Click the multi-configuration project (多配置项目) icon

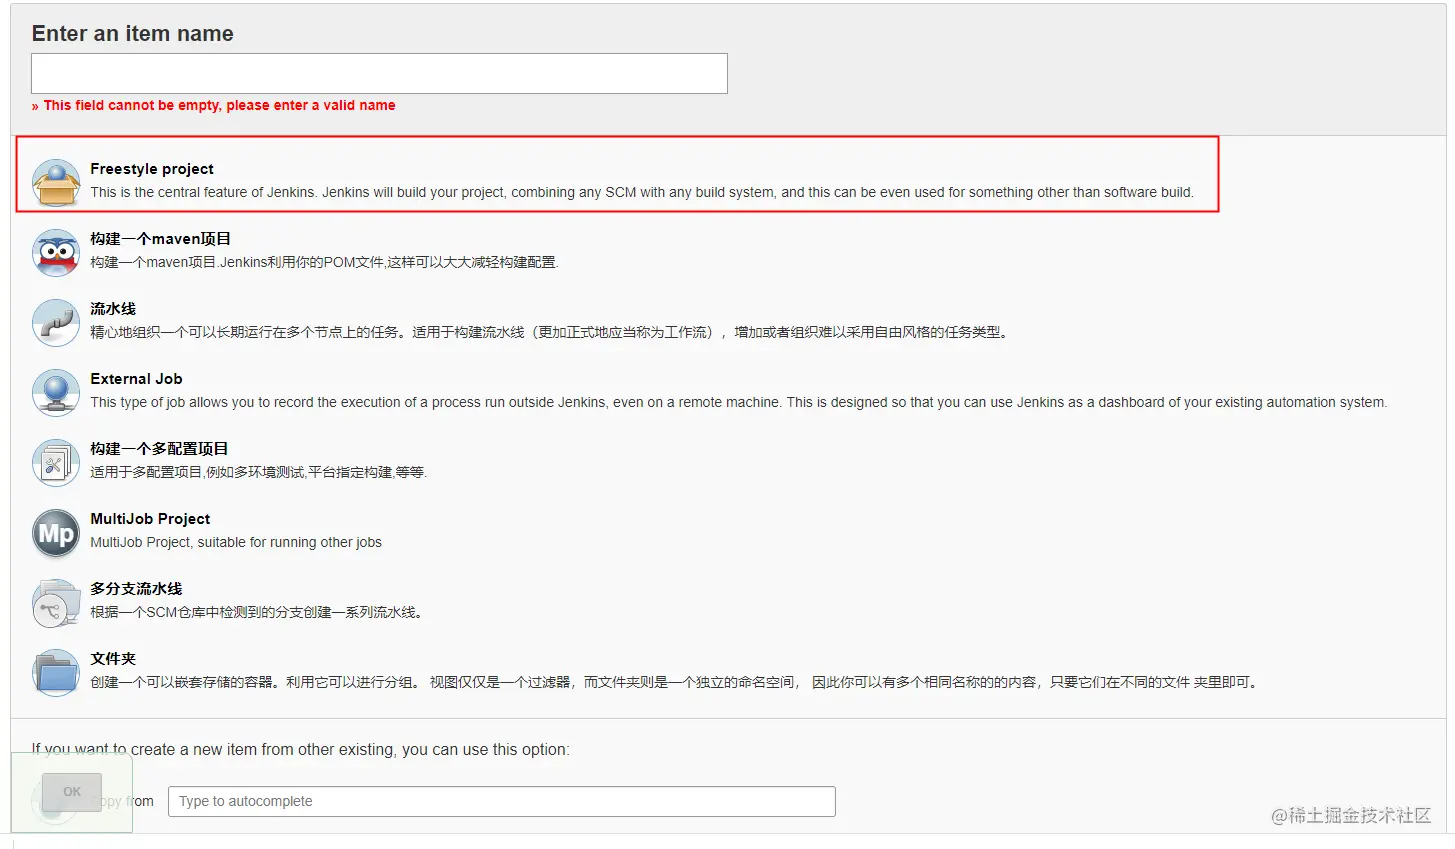[56, 463]
